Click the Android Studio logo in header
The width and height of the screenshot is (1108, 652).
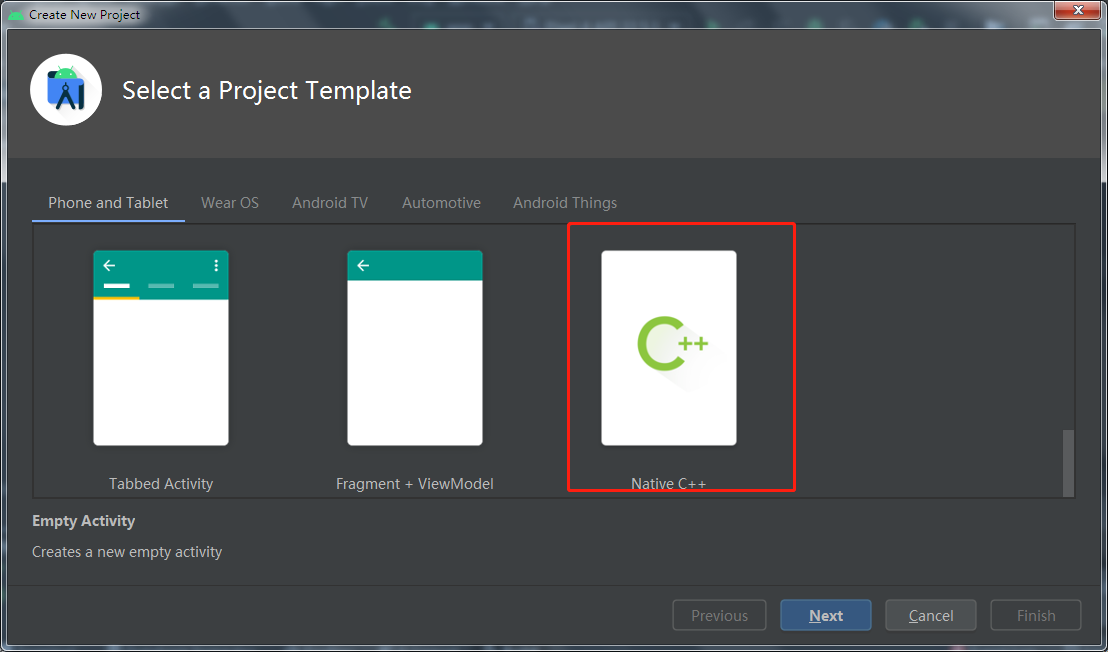(x=66, y=90)
